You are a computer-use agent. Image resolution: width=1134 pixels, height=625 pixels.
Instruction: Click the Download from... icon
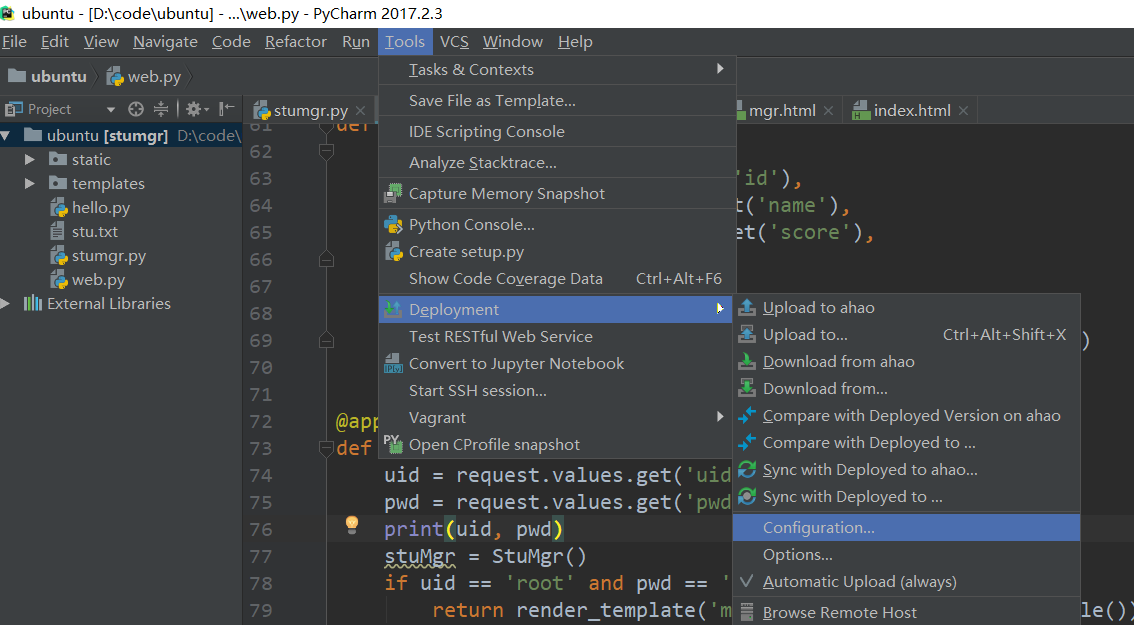[747, 388]
